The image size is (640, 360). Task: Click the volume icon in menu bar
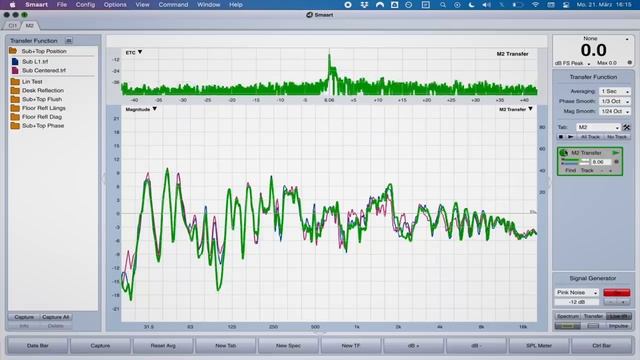pos(487,5)
